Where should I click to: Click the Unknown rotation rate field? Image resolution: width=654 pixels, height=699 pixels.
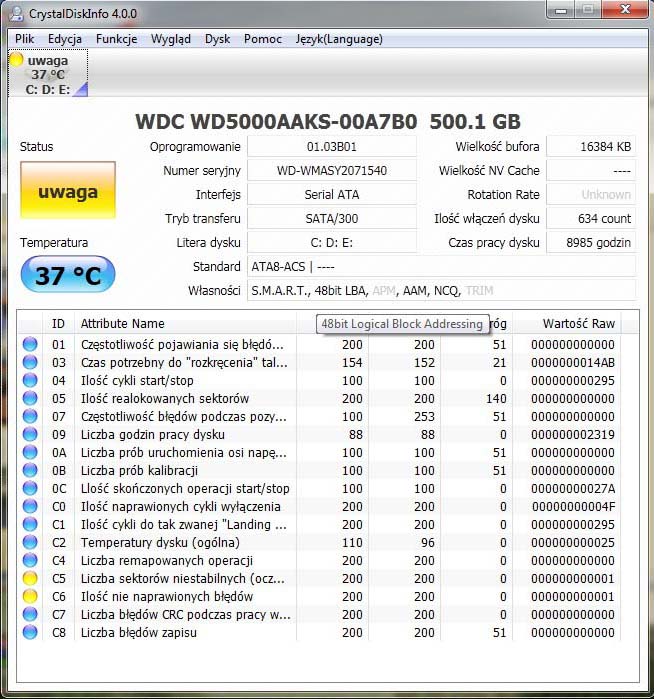click(591, 195)
